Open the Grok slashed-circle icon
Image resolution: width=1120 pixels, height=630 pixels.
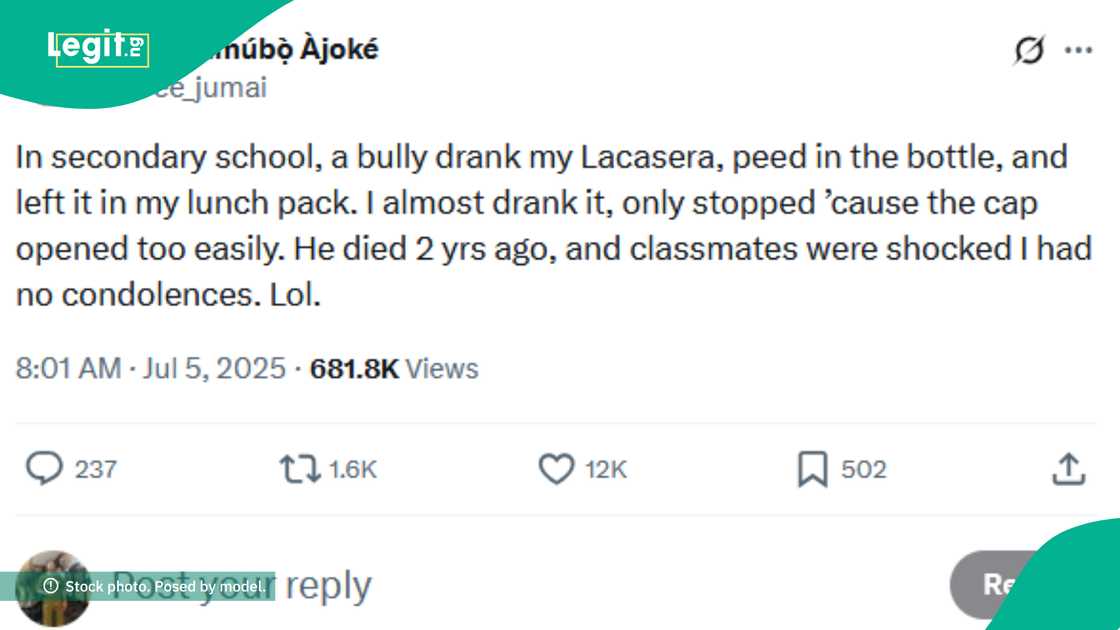(x=1028, y=50)
